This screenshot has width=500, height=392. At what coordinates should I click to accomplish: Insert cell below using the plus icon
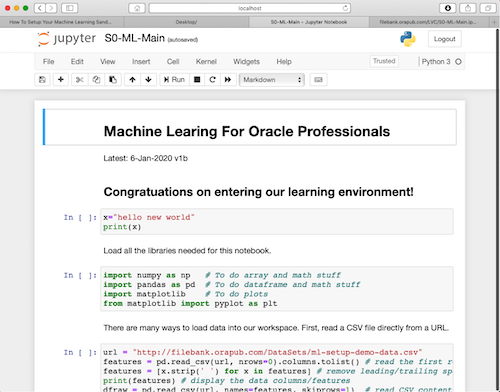tap(61, 80)
